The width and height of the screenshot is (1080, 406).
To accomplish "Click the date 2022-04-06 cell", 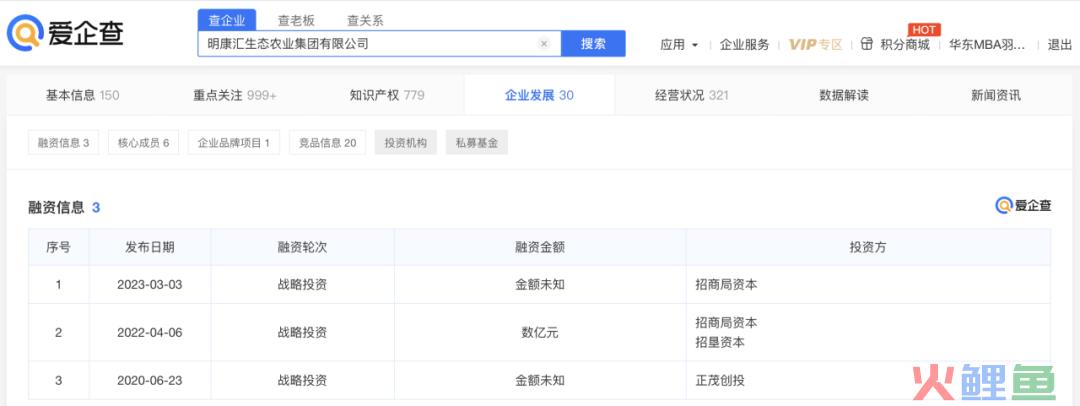I will tap(149, 332).
